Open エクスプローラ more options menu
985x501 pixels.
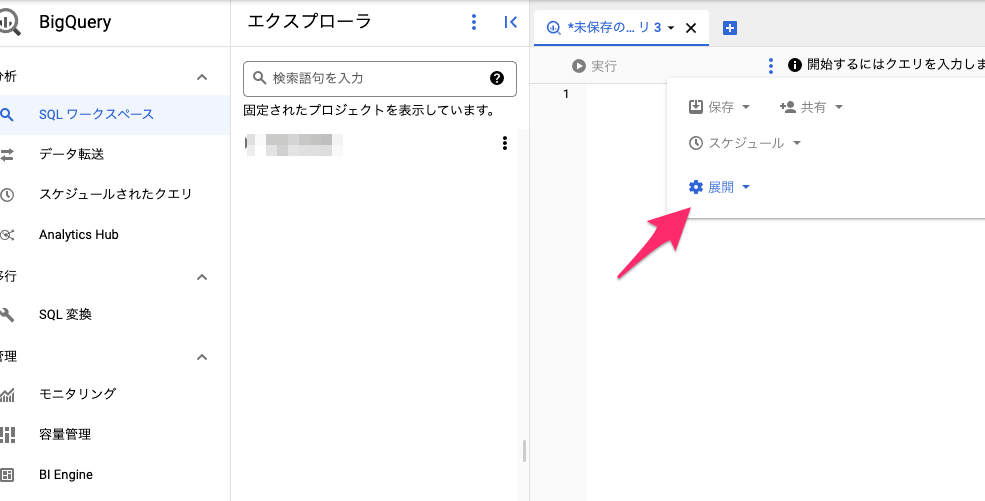pyautogui.click(x=474, y=23)
